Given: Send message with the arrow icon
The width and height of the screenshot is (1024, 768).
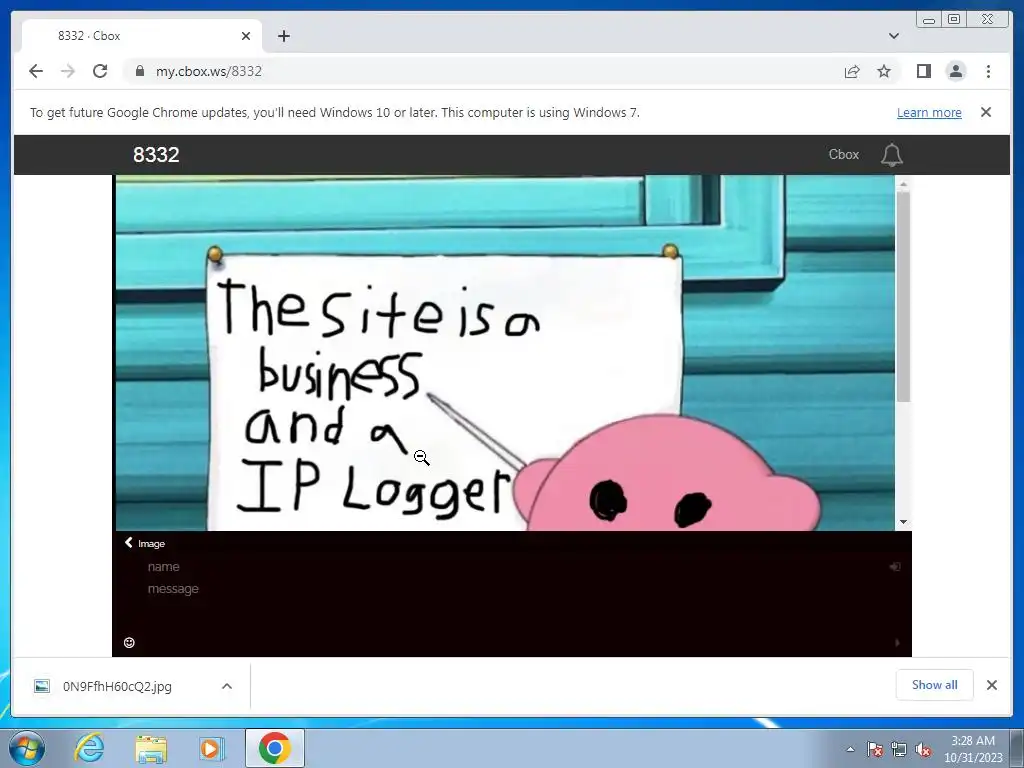Looking at the screenshot, I should (x=897, y=643).
